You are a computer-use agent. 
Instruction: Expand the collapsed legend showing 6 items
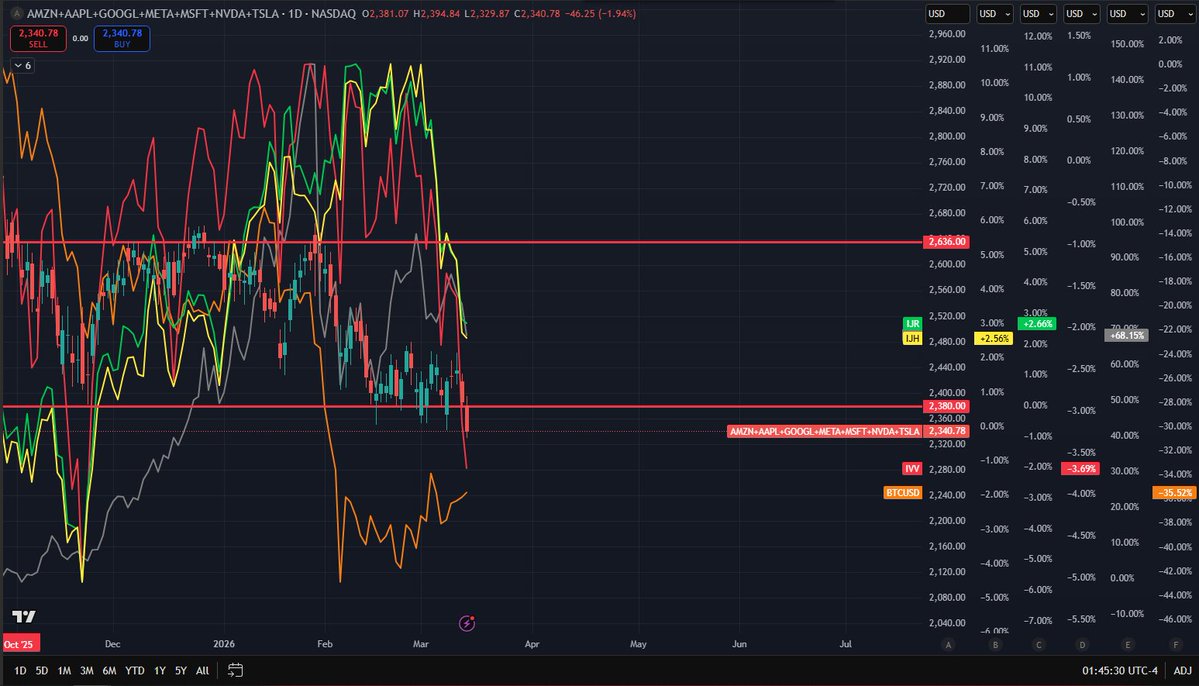point(22,66)
